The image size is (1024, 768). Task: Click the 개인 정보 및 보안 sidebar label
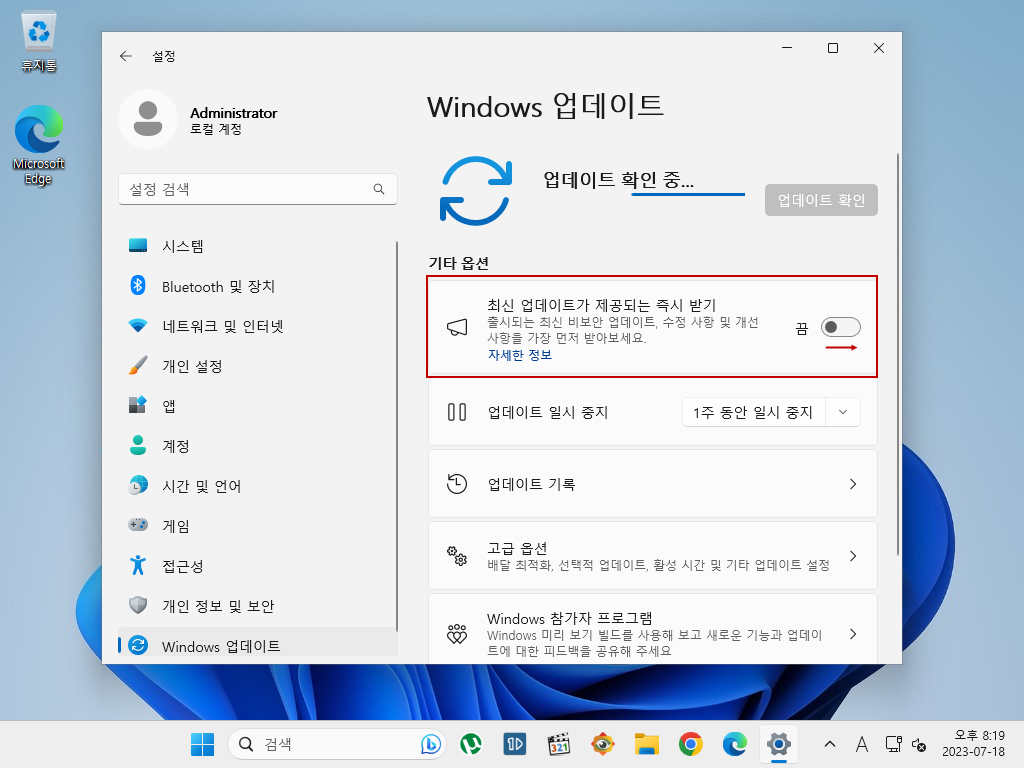tap(218, 606)
